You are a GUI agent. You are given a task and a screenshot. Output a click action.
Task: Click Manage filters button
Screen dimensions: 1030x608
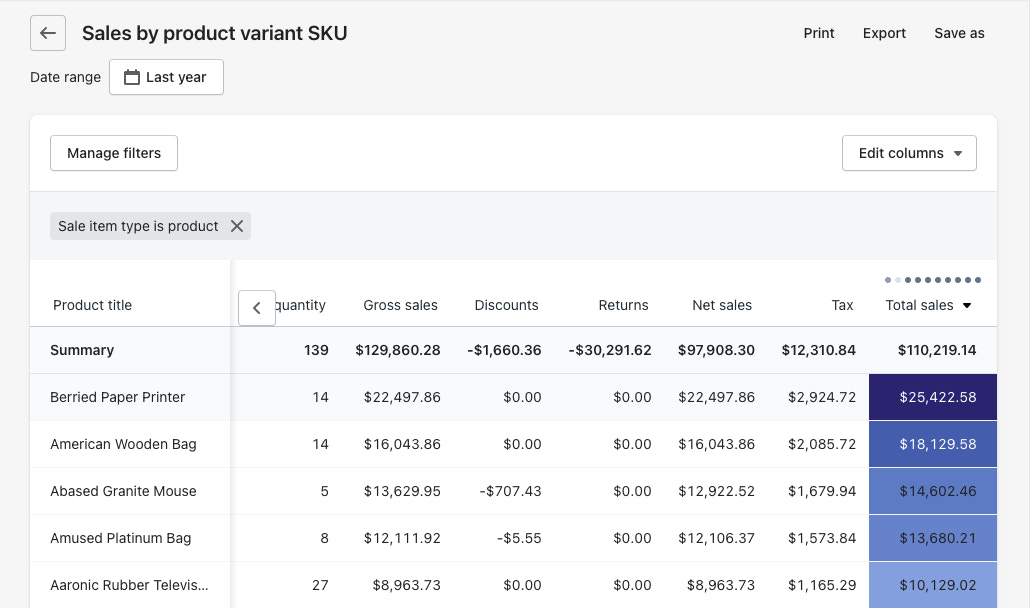point(114,153)
